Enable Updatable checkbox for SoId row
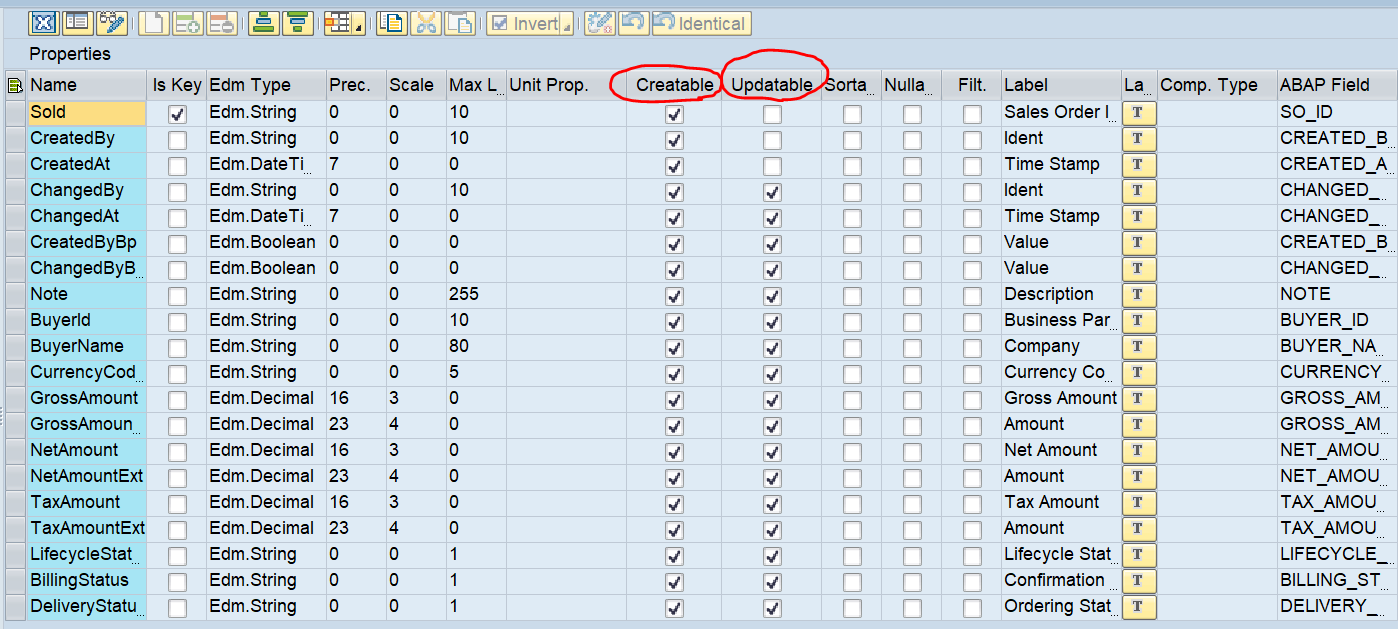The width and height of the screenshot is (1398, 629). [x=772, y=113]
